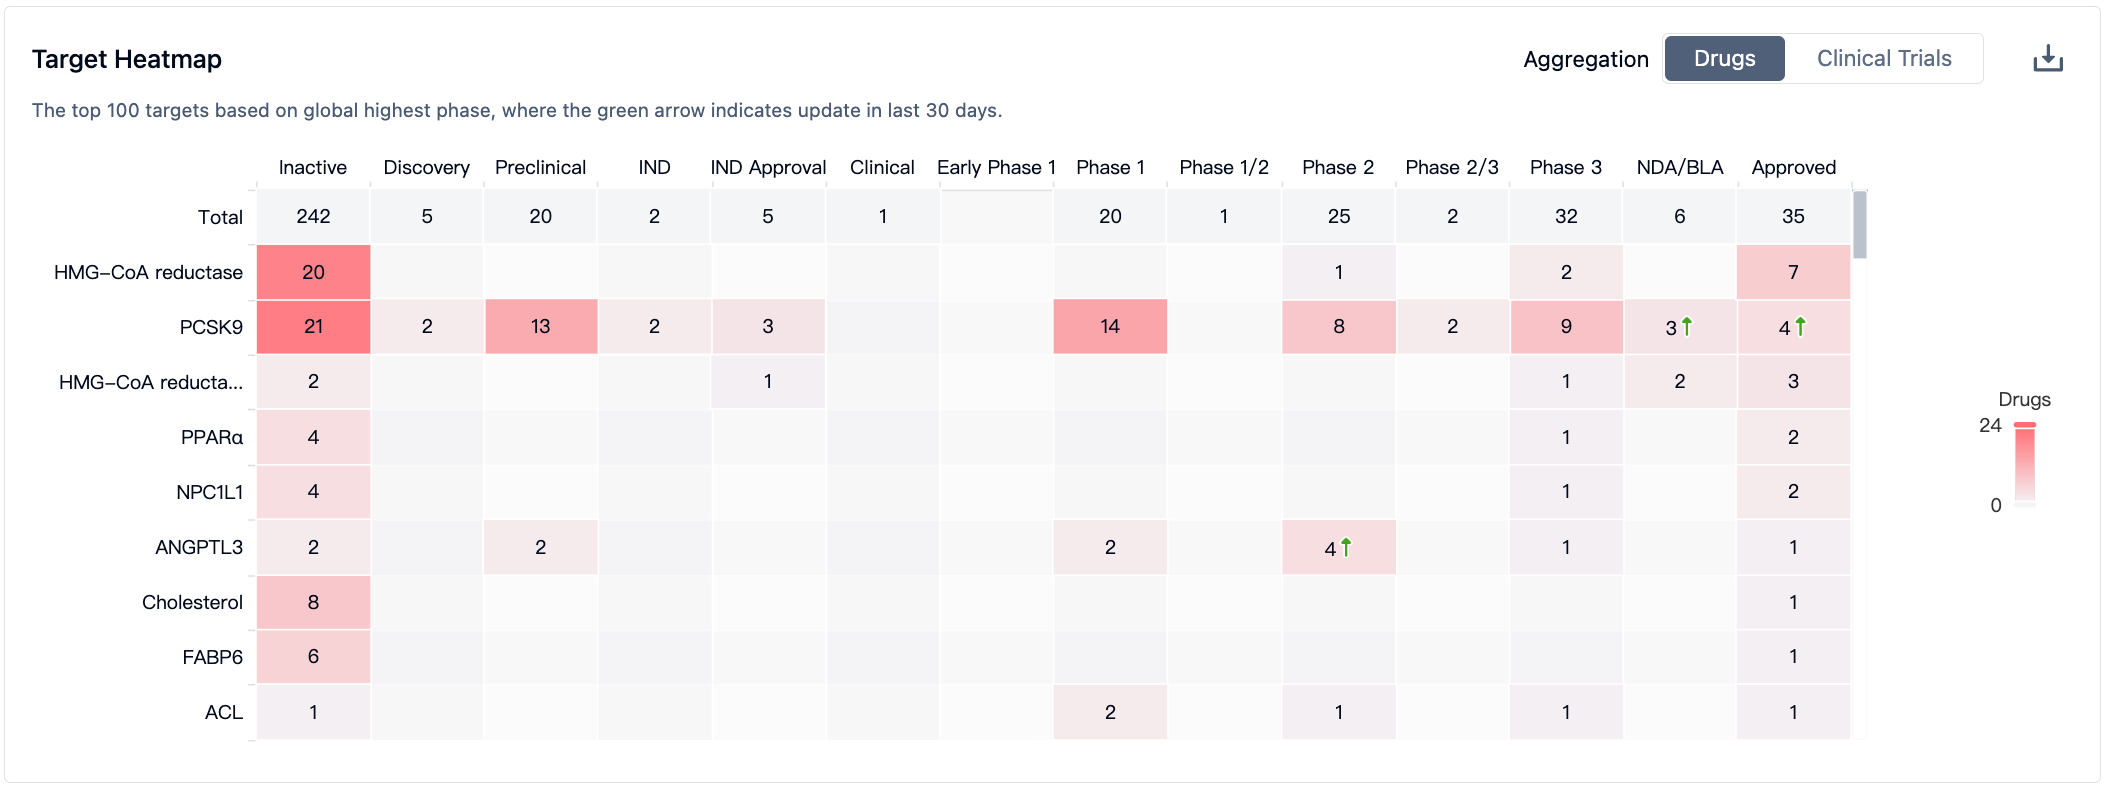Click PCSK9 Preclinical cell showing 13
Screen dimensions: 2106x788
click(540, 327)
